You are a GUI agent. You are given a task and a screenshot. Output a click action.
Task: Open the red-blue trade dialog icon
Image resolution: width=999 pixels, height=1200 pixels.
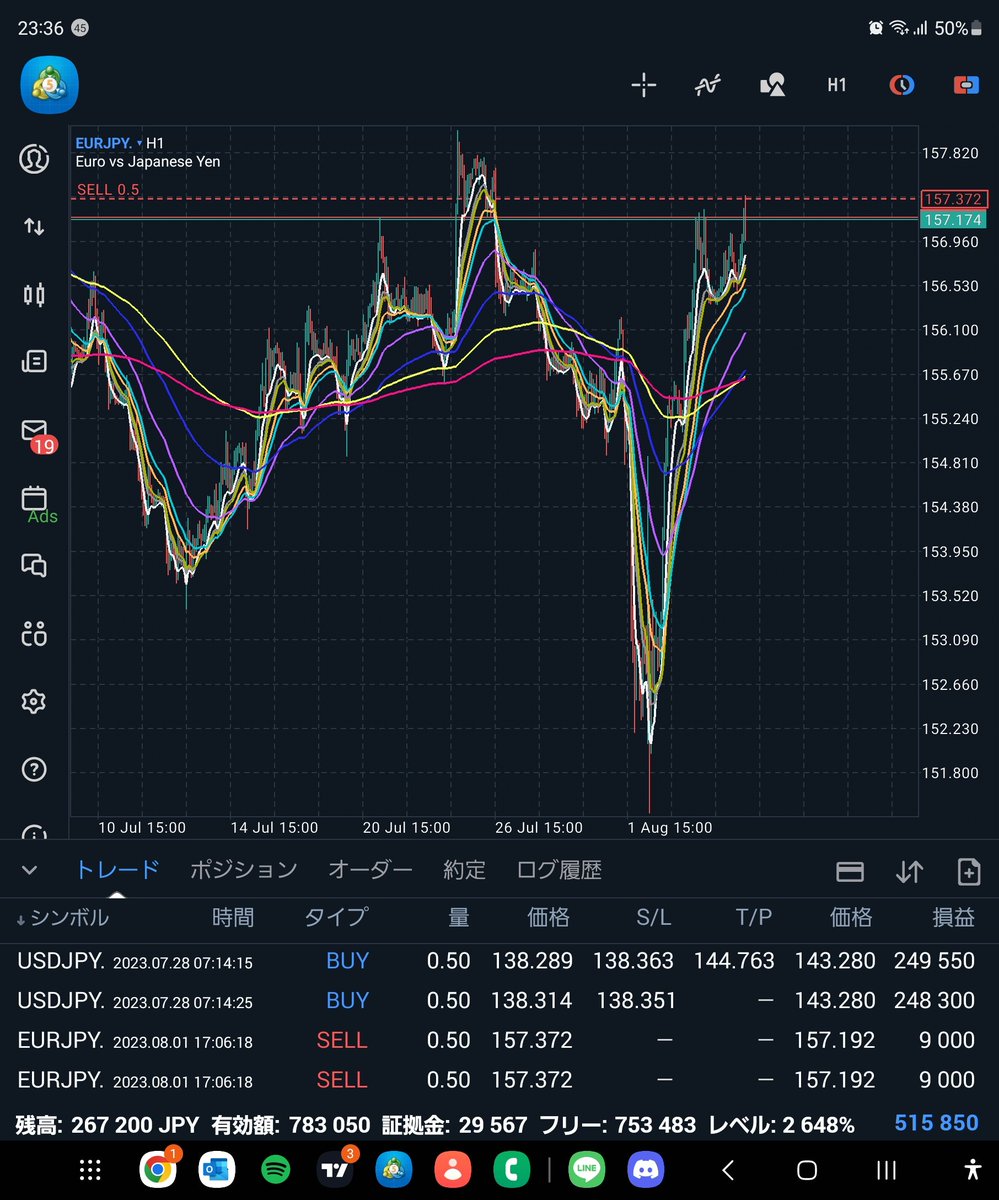pos(966,85)
